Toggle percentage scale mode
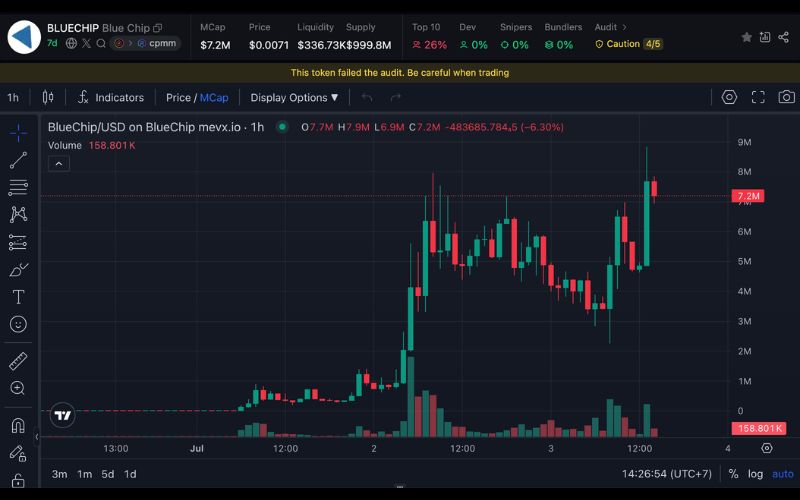 (x=733, y=474)
